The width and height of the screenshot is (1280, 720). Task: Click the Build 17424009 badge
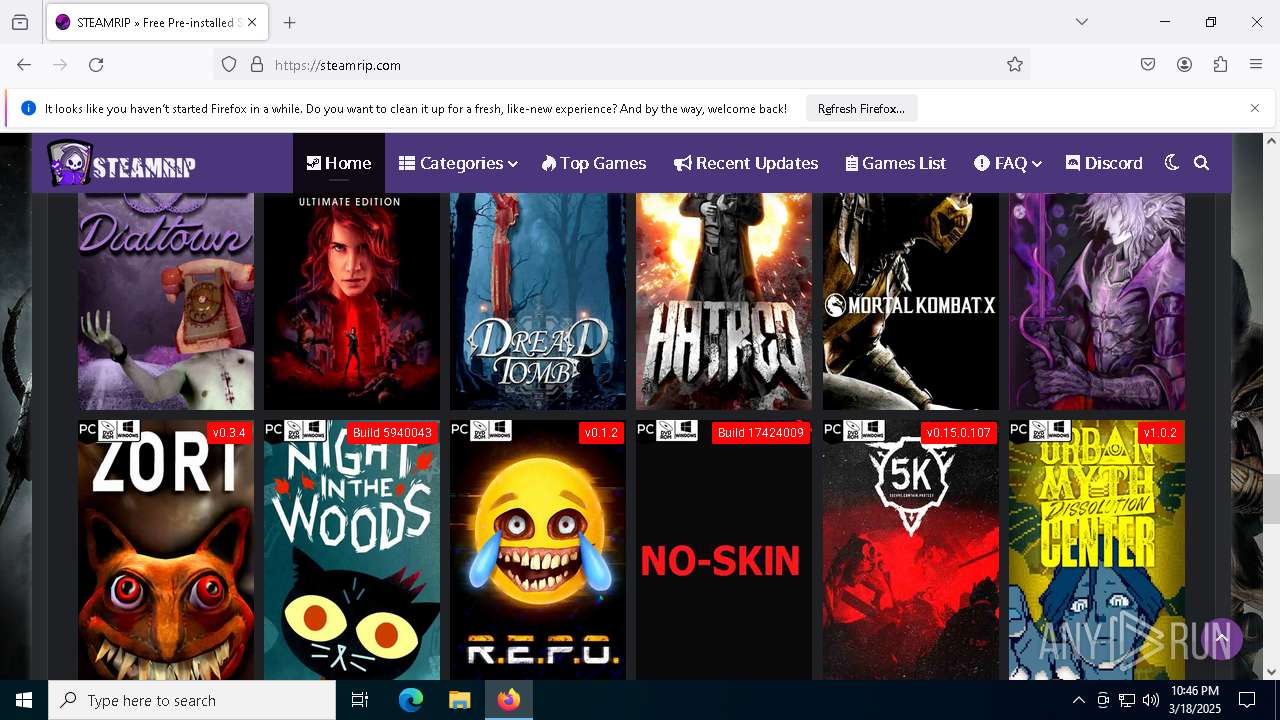[x=761, y=433]
